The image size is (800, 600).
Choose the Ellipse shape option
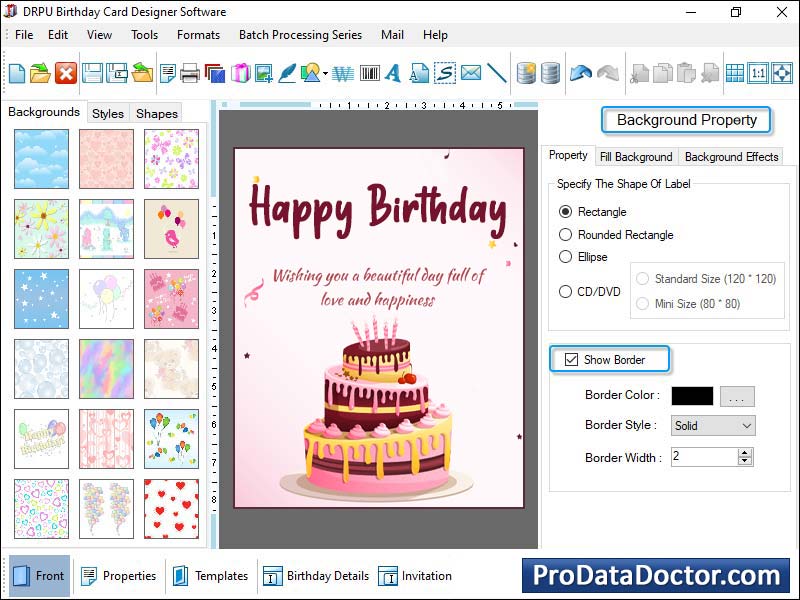(x=564, y=257)
